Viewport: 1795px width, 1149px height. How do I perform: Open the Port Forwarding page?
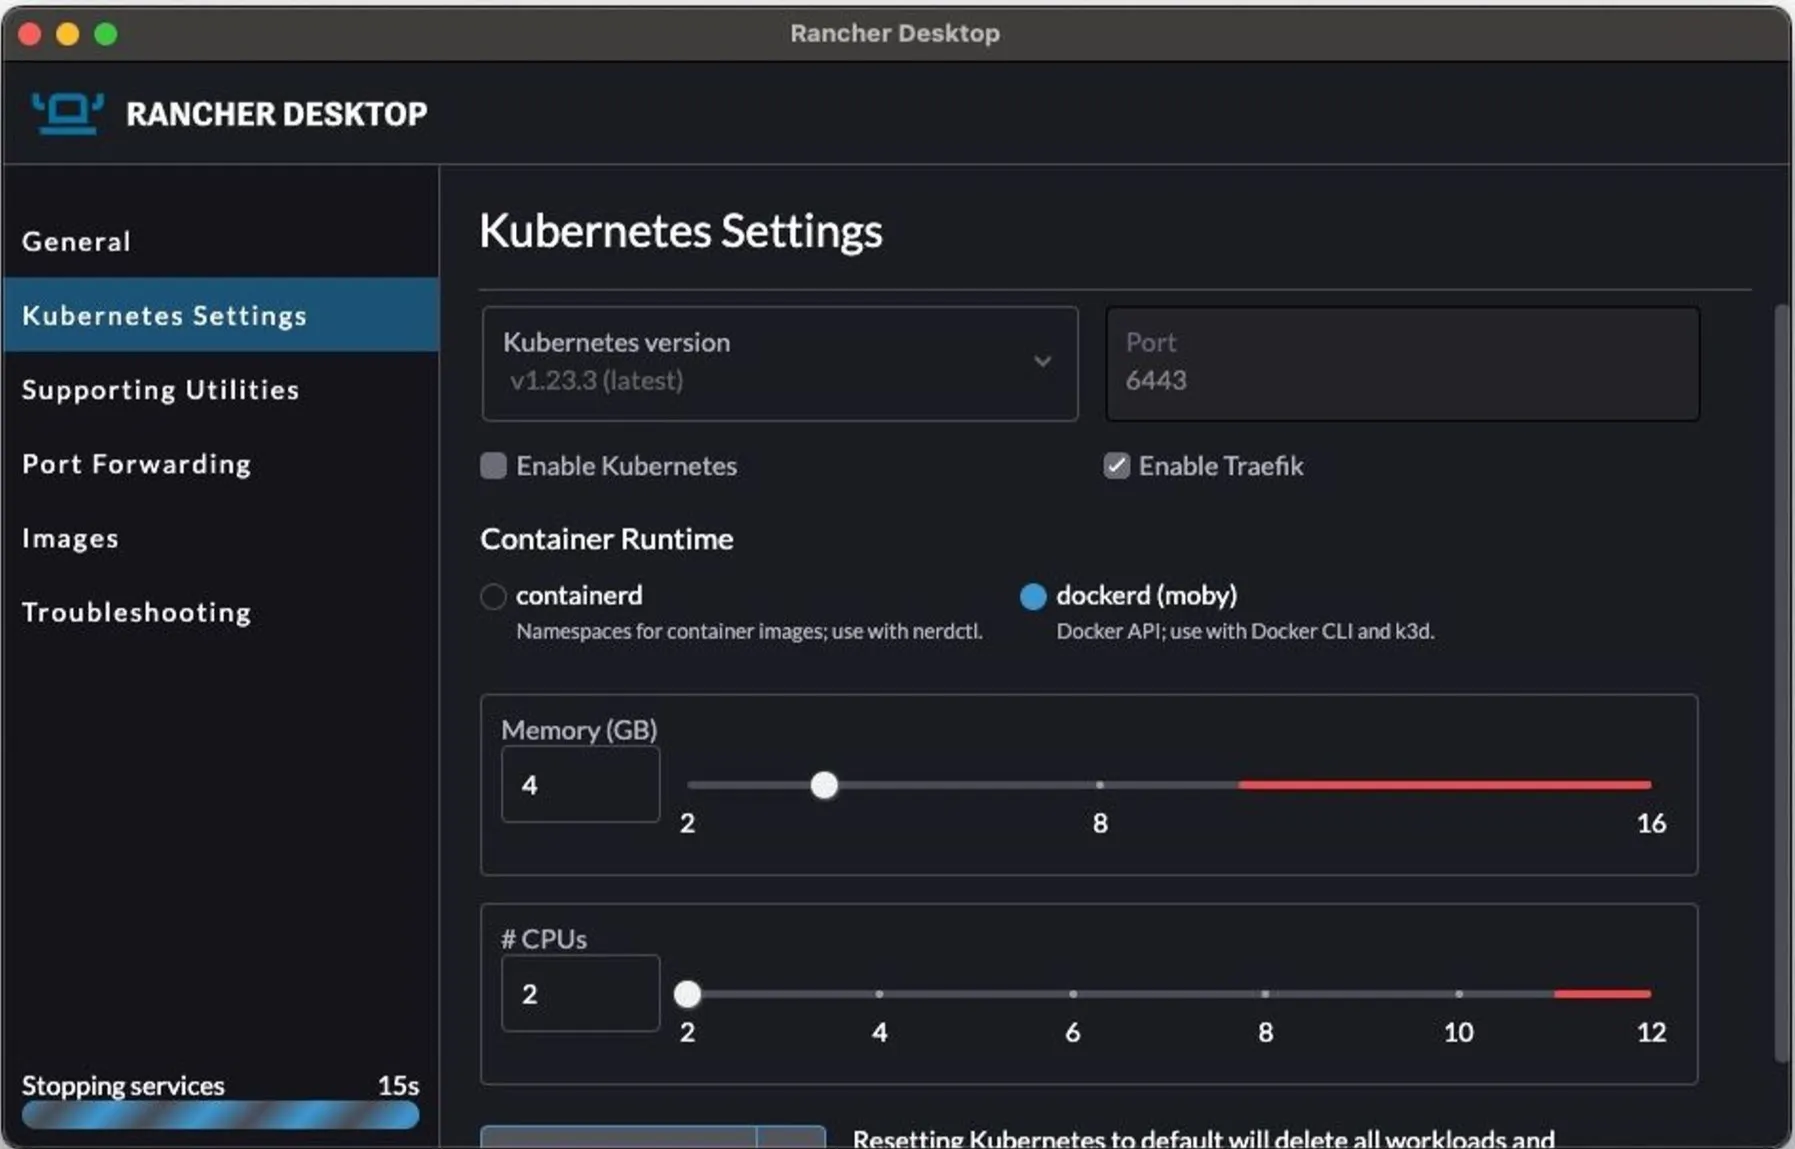coord(136,463)
